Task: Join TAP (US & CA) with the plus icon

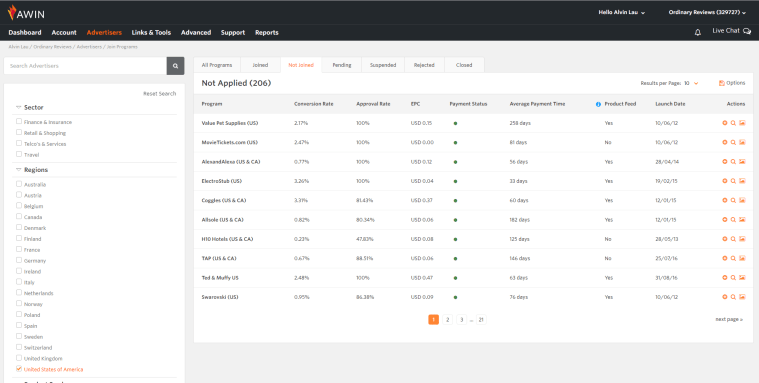Action: (725, 259)
